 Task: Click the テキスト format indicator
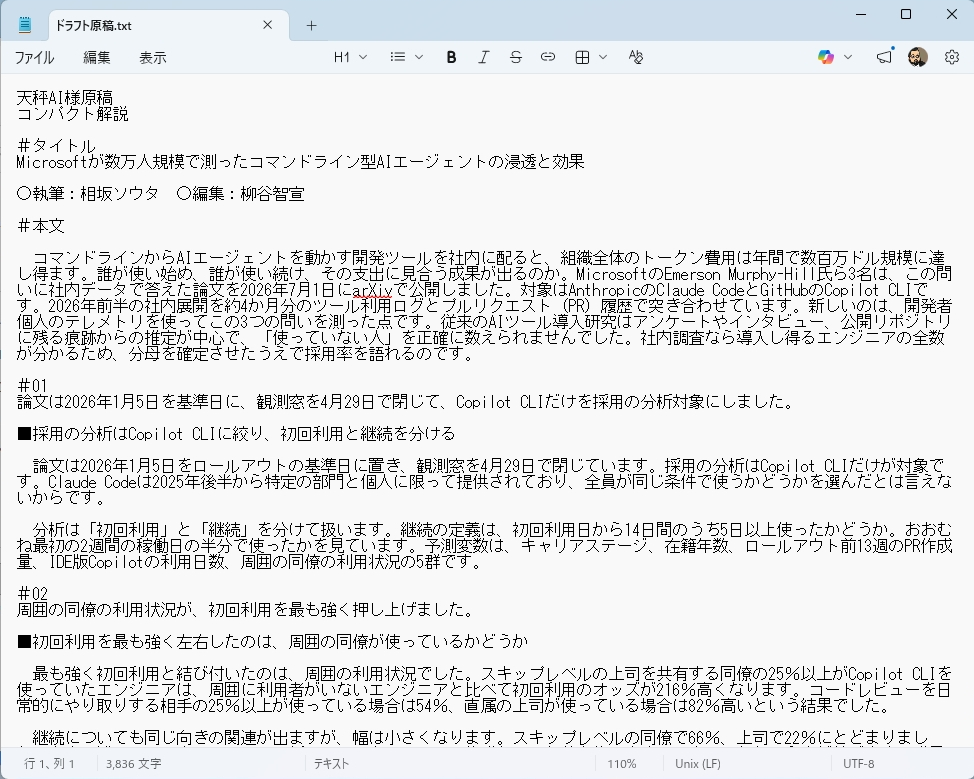[x=331, y=763]
